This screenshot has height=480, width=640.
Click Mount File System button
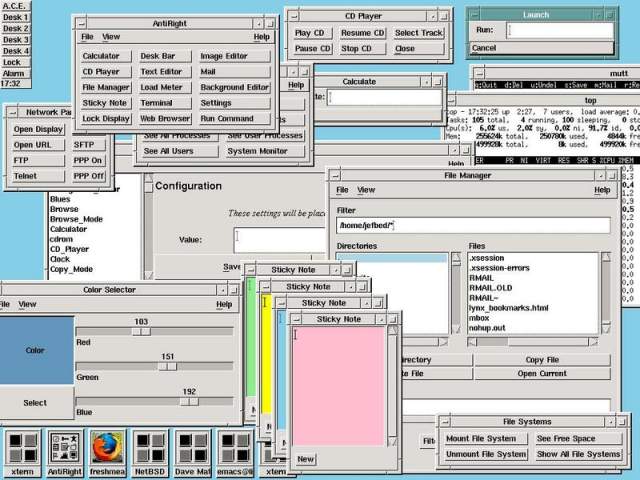coord(482,439)
